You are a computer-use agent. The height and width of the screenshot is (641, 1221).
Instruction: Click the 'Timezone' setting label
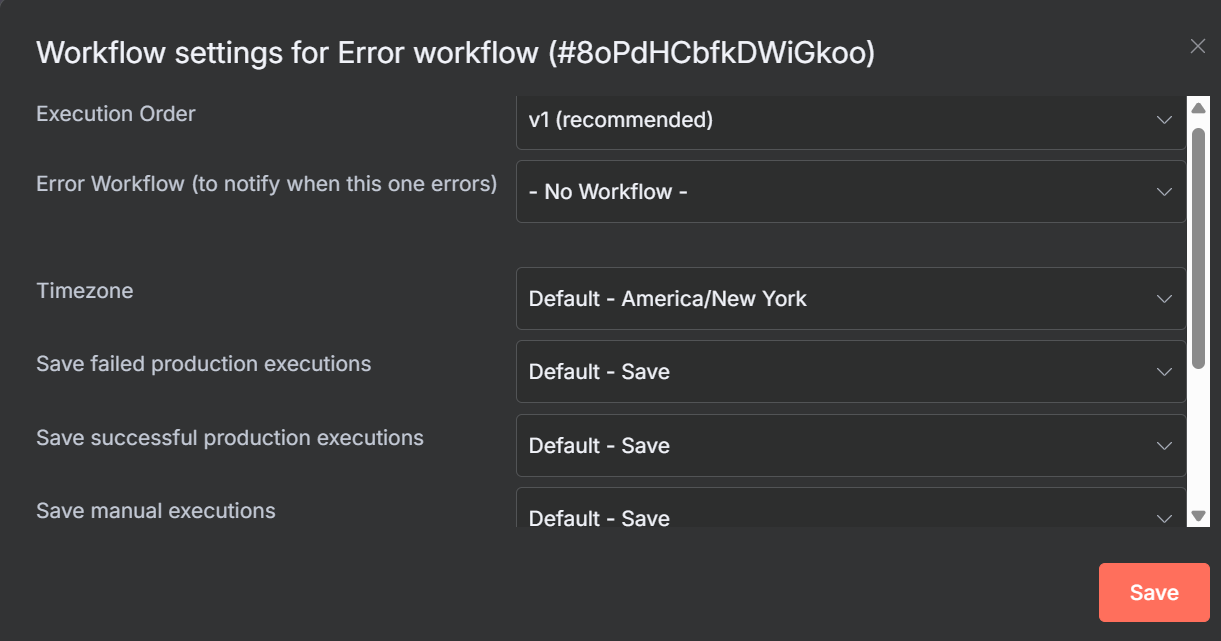pyautogui.click(x=85, y=291)
